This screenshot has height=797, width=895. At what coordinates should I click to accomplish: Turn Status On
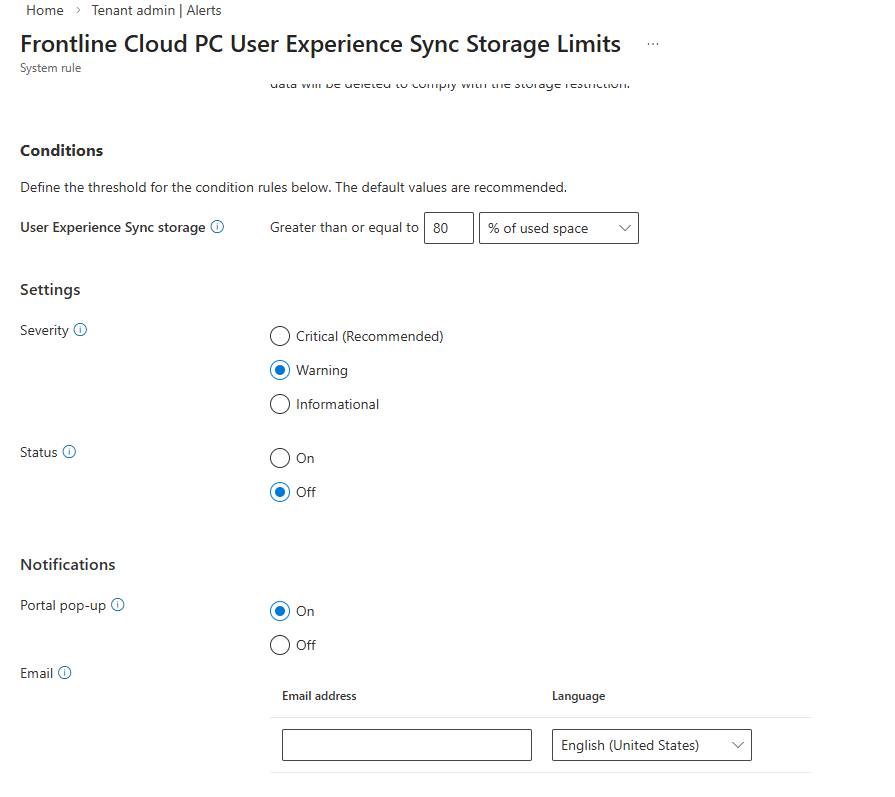[x=280, y=459]
